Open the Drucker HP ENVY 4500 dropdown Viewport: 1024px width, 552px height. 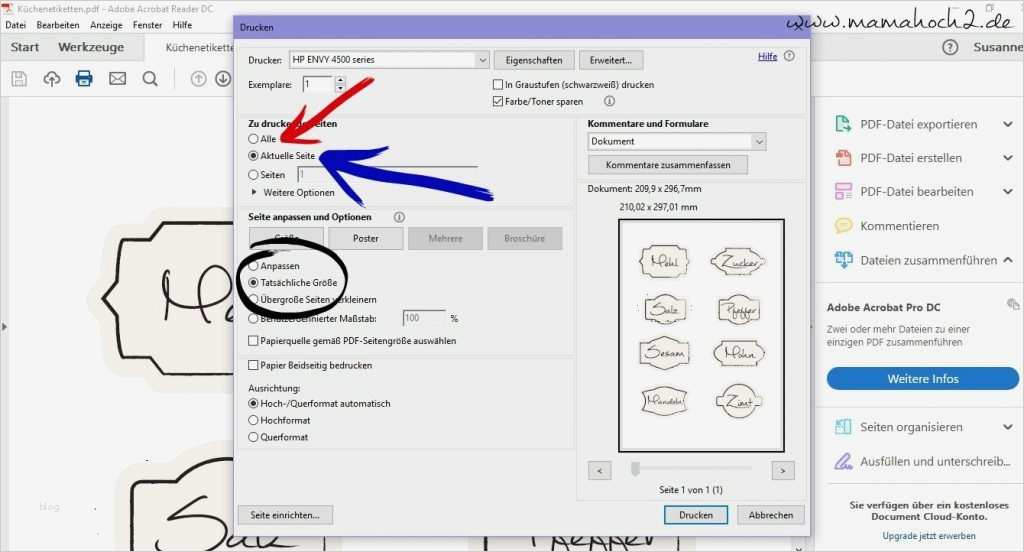389,59
